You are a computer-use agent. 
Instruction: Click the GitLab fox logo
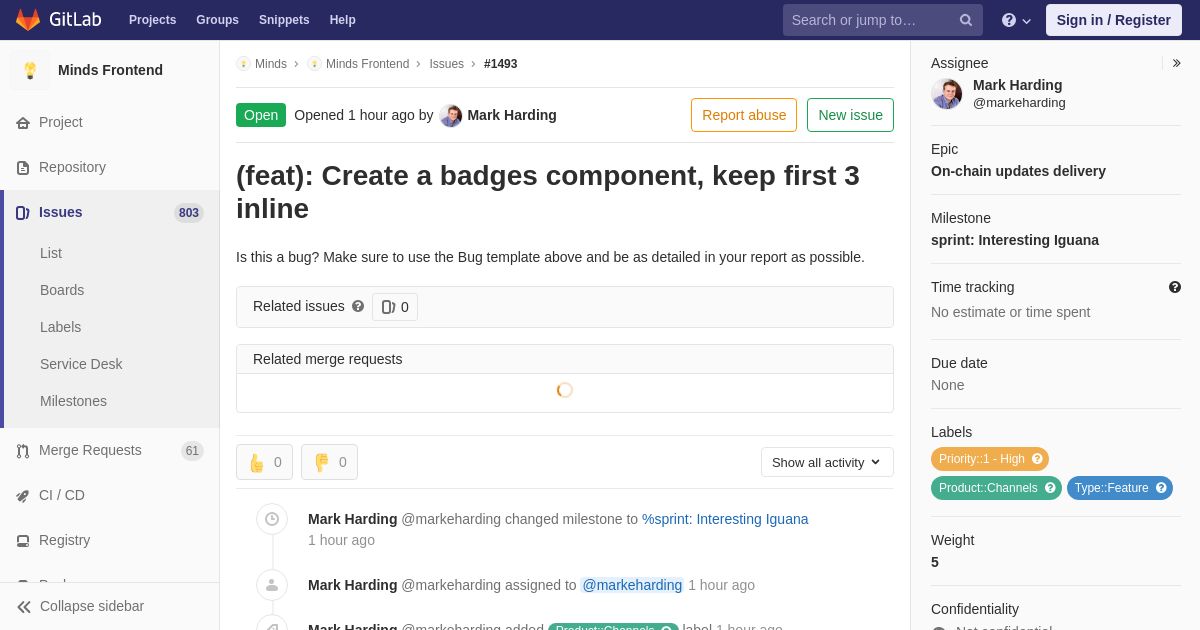coord(28,20)
